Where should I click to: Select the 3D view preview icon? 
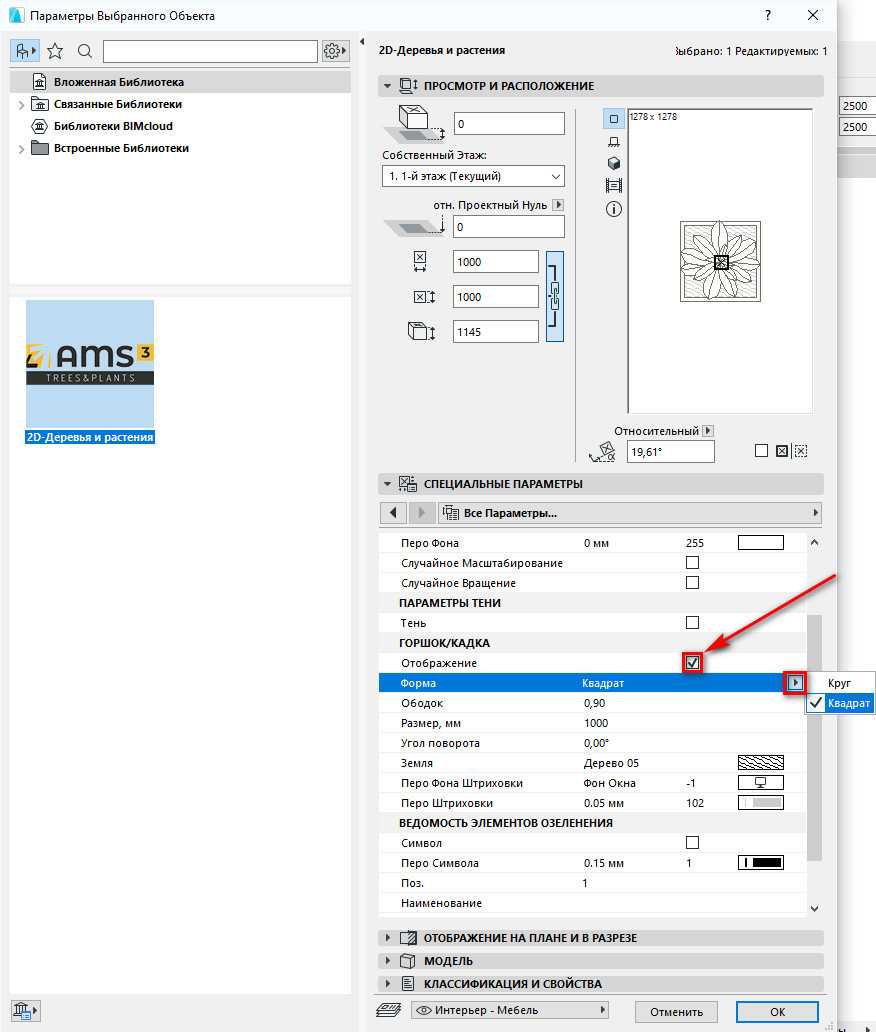(614, 163)
